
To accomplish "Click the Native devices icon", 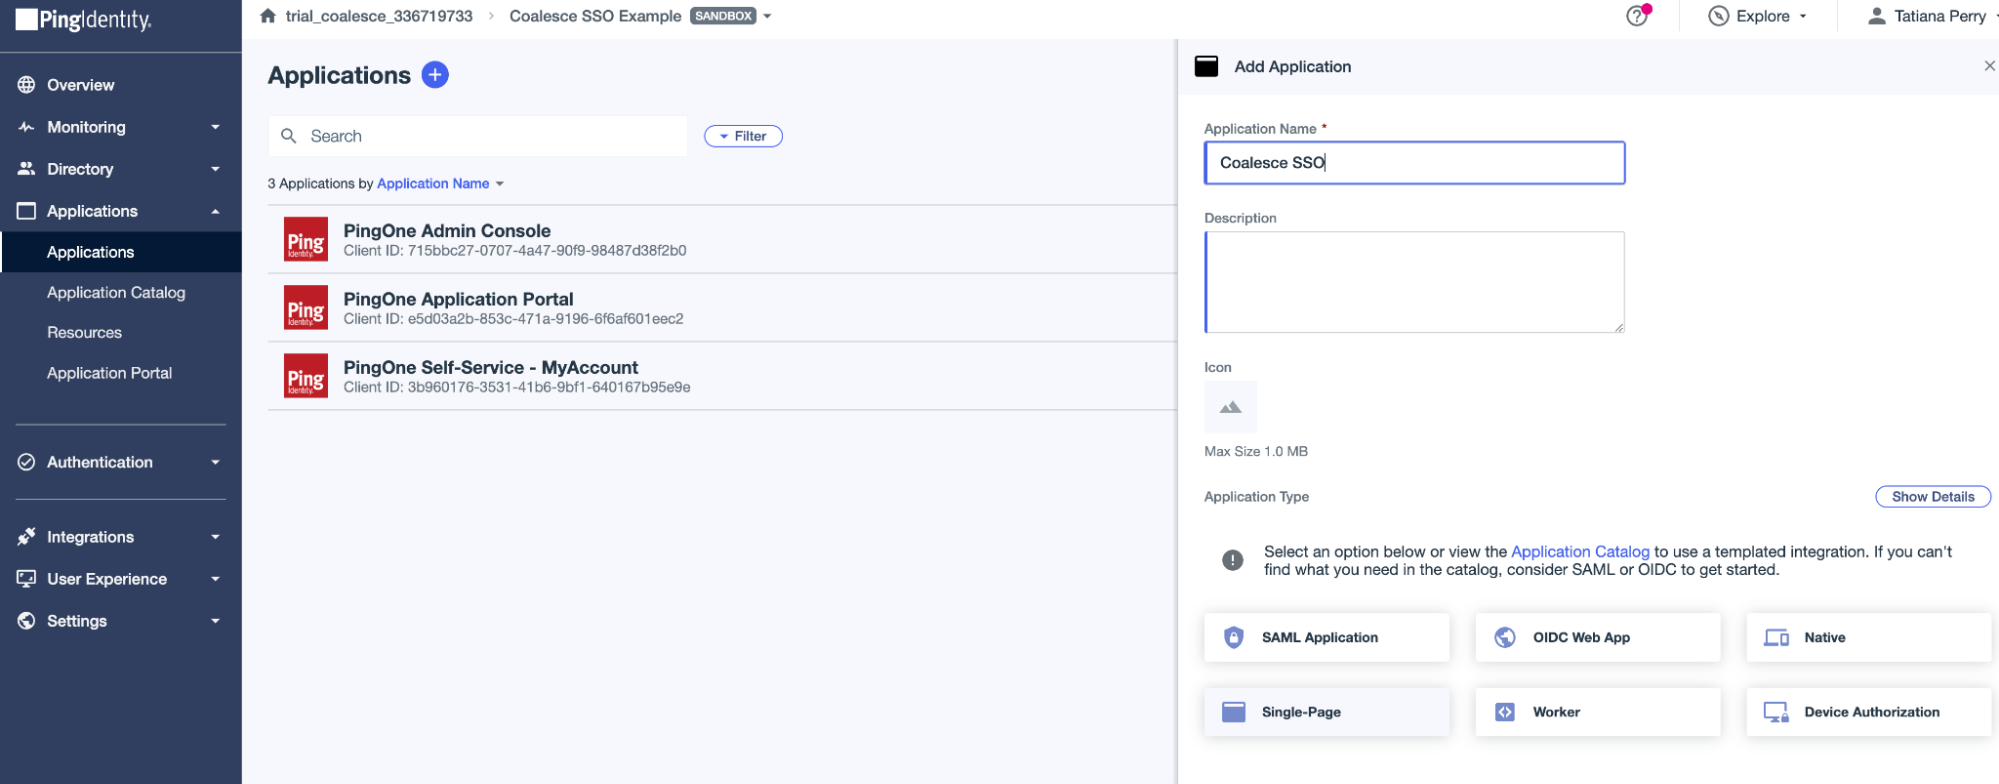I will coord(1777,638).
